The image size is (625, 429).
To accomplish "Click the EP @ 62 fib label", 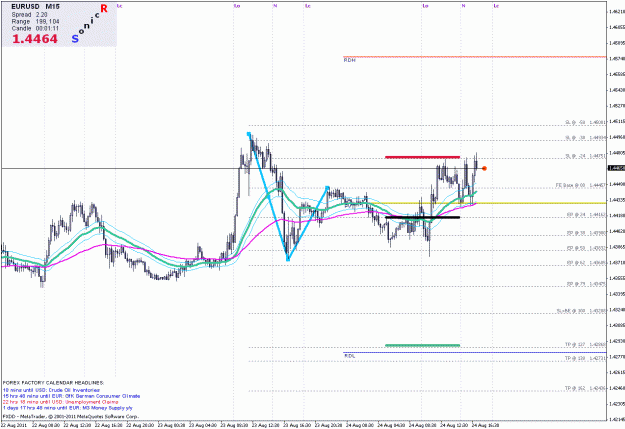I will point(586,263).
